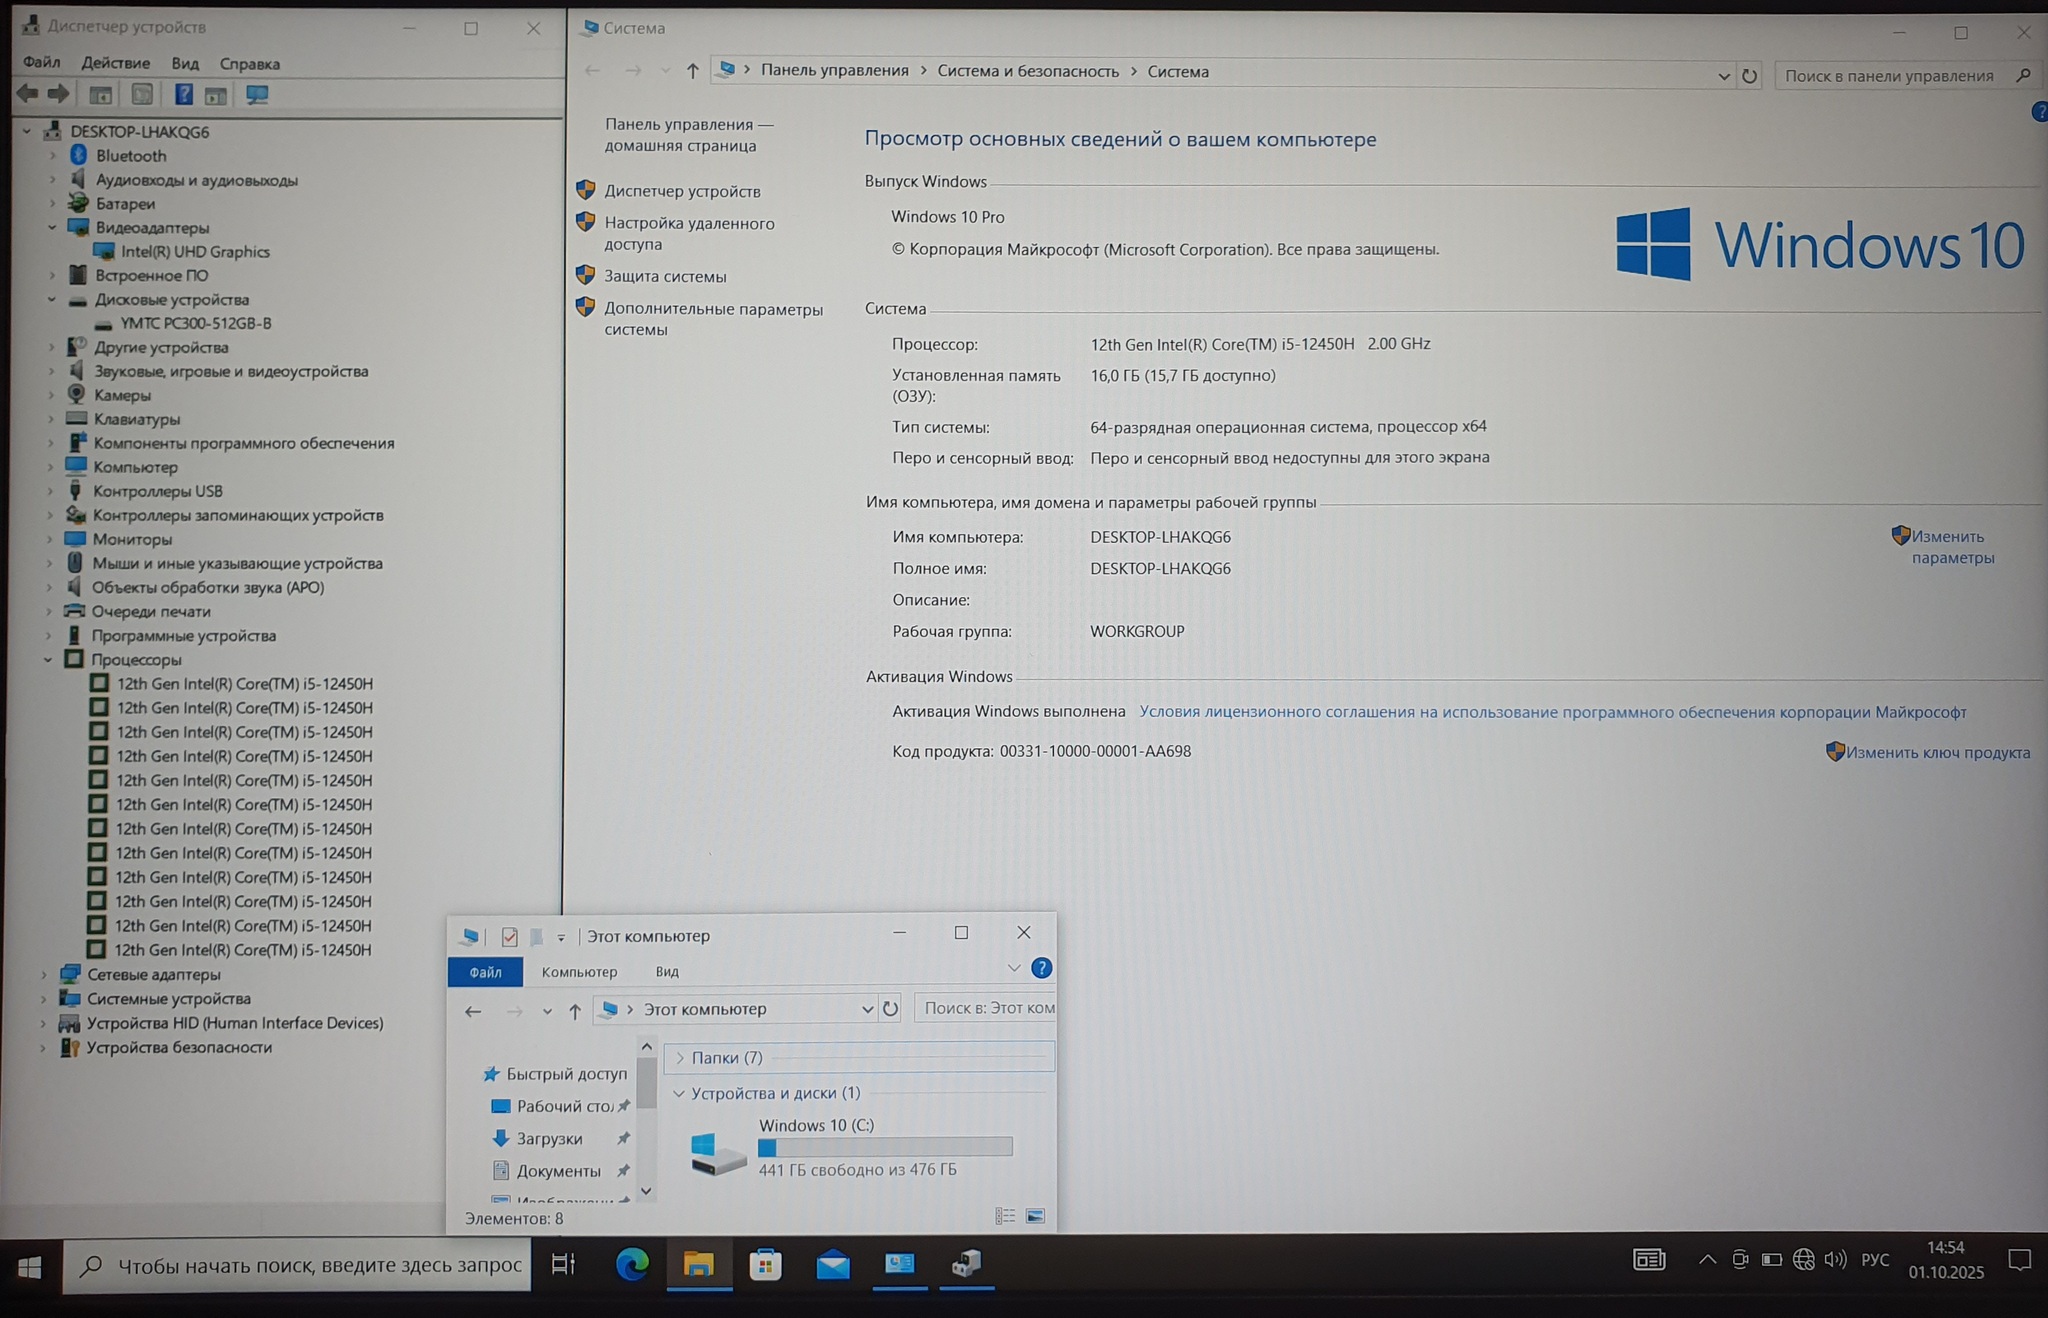Expand the Папки (7) group

point(680,1058)
